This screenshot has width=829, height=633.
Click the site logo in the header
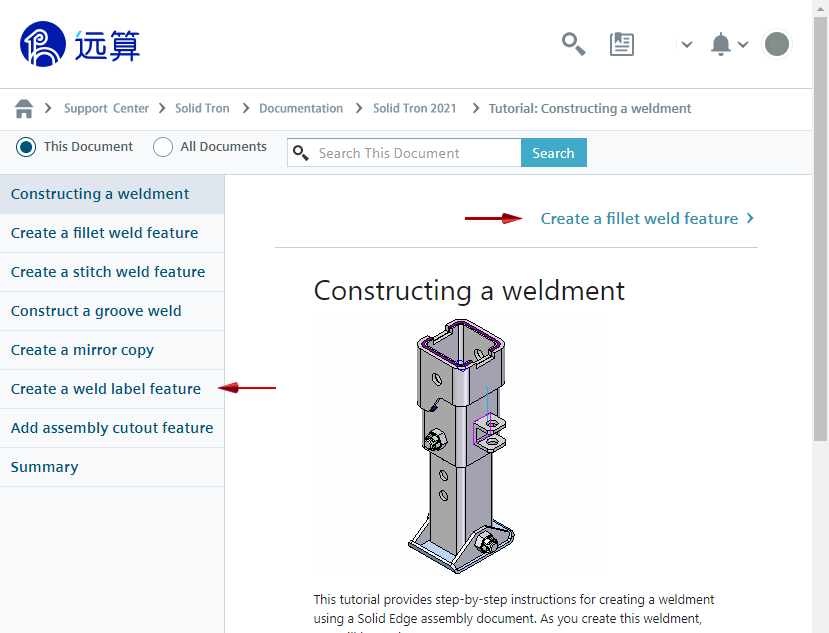pyautogui.click(x=80, y=45)
